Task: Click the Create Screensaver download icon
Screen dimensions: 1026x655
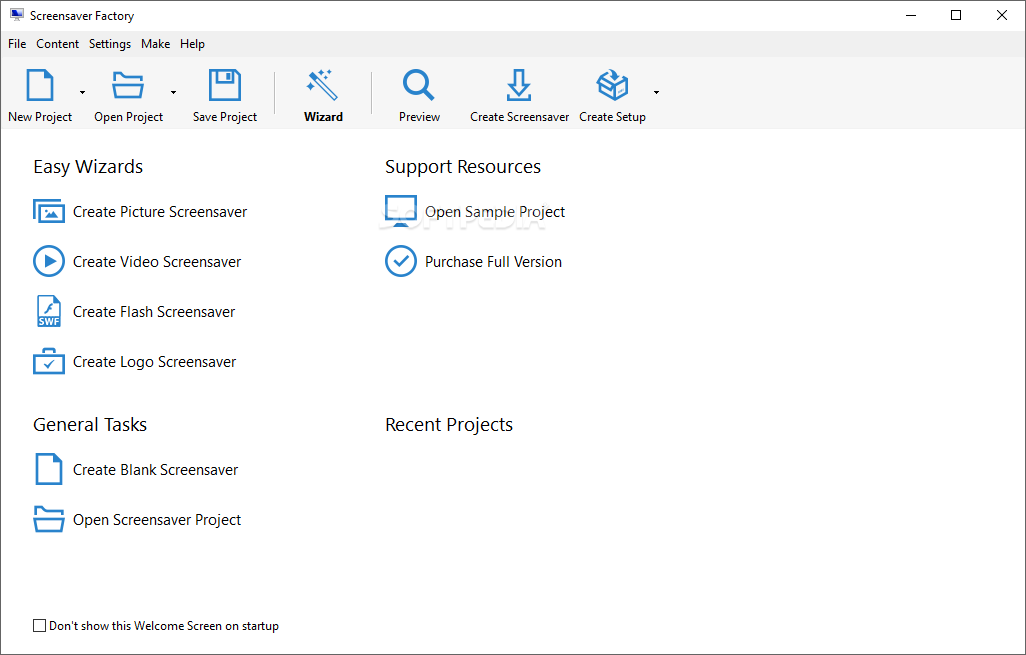Action: (x=519, y=85)
